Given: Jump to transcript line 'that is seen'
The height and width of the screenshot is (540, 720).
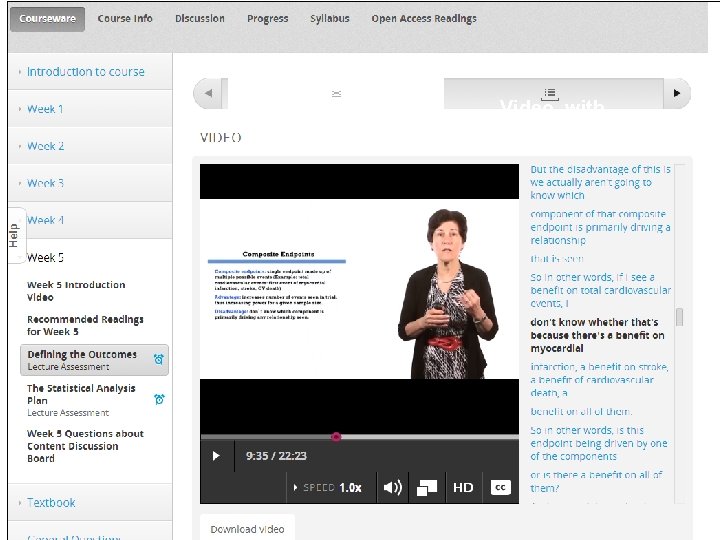Looking at the screenshot, I should click(x=557, y=259).
